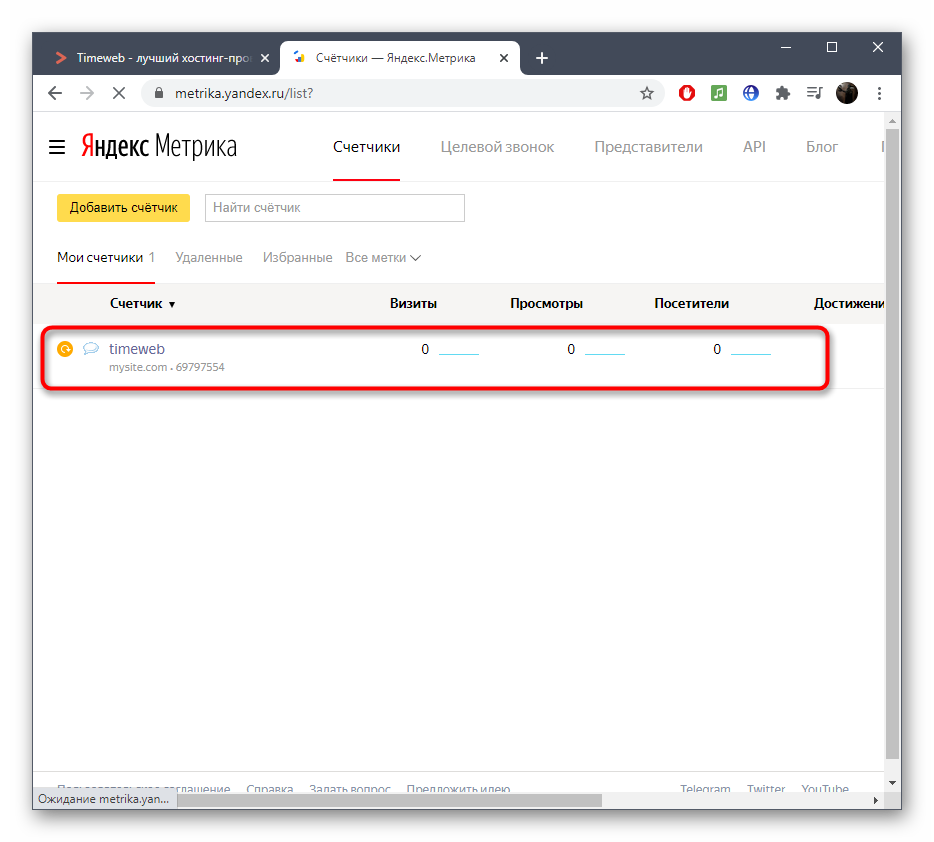934x842 pixels.
Task: Open the media control playlist icon
Action: coord(814,93)
